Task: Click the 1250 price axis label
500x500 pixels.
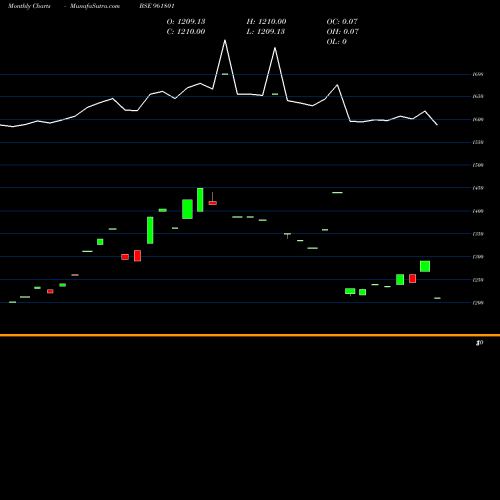Action: 478,280
